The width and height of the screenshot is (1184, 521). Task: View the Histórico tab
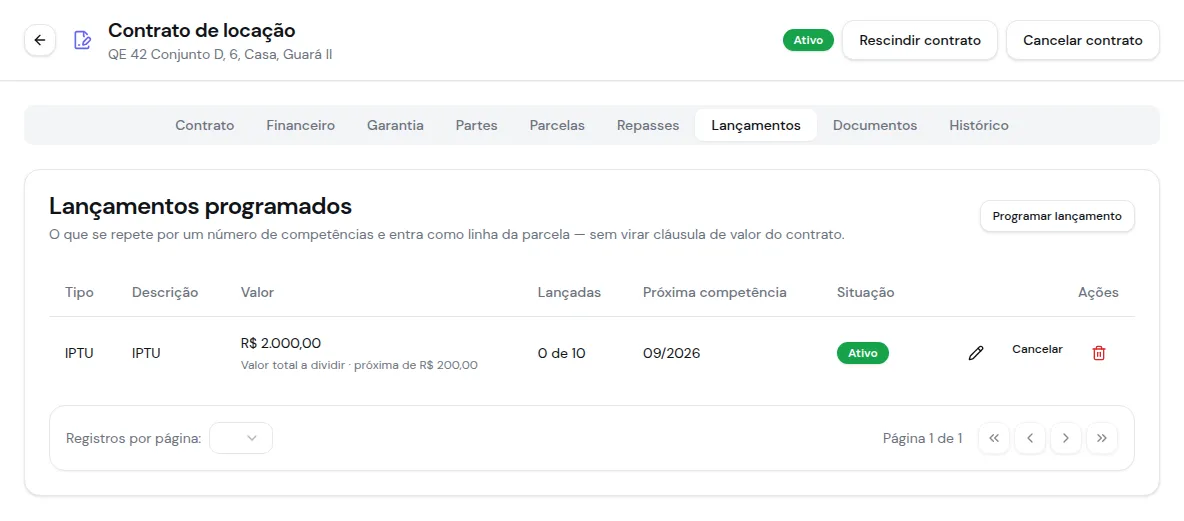[979, 125]
